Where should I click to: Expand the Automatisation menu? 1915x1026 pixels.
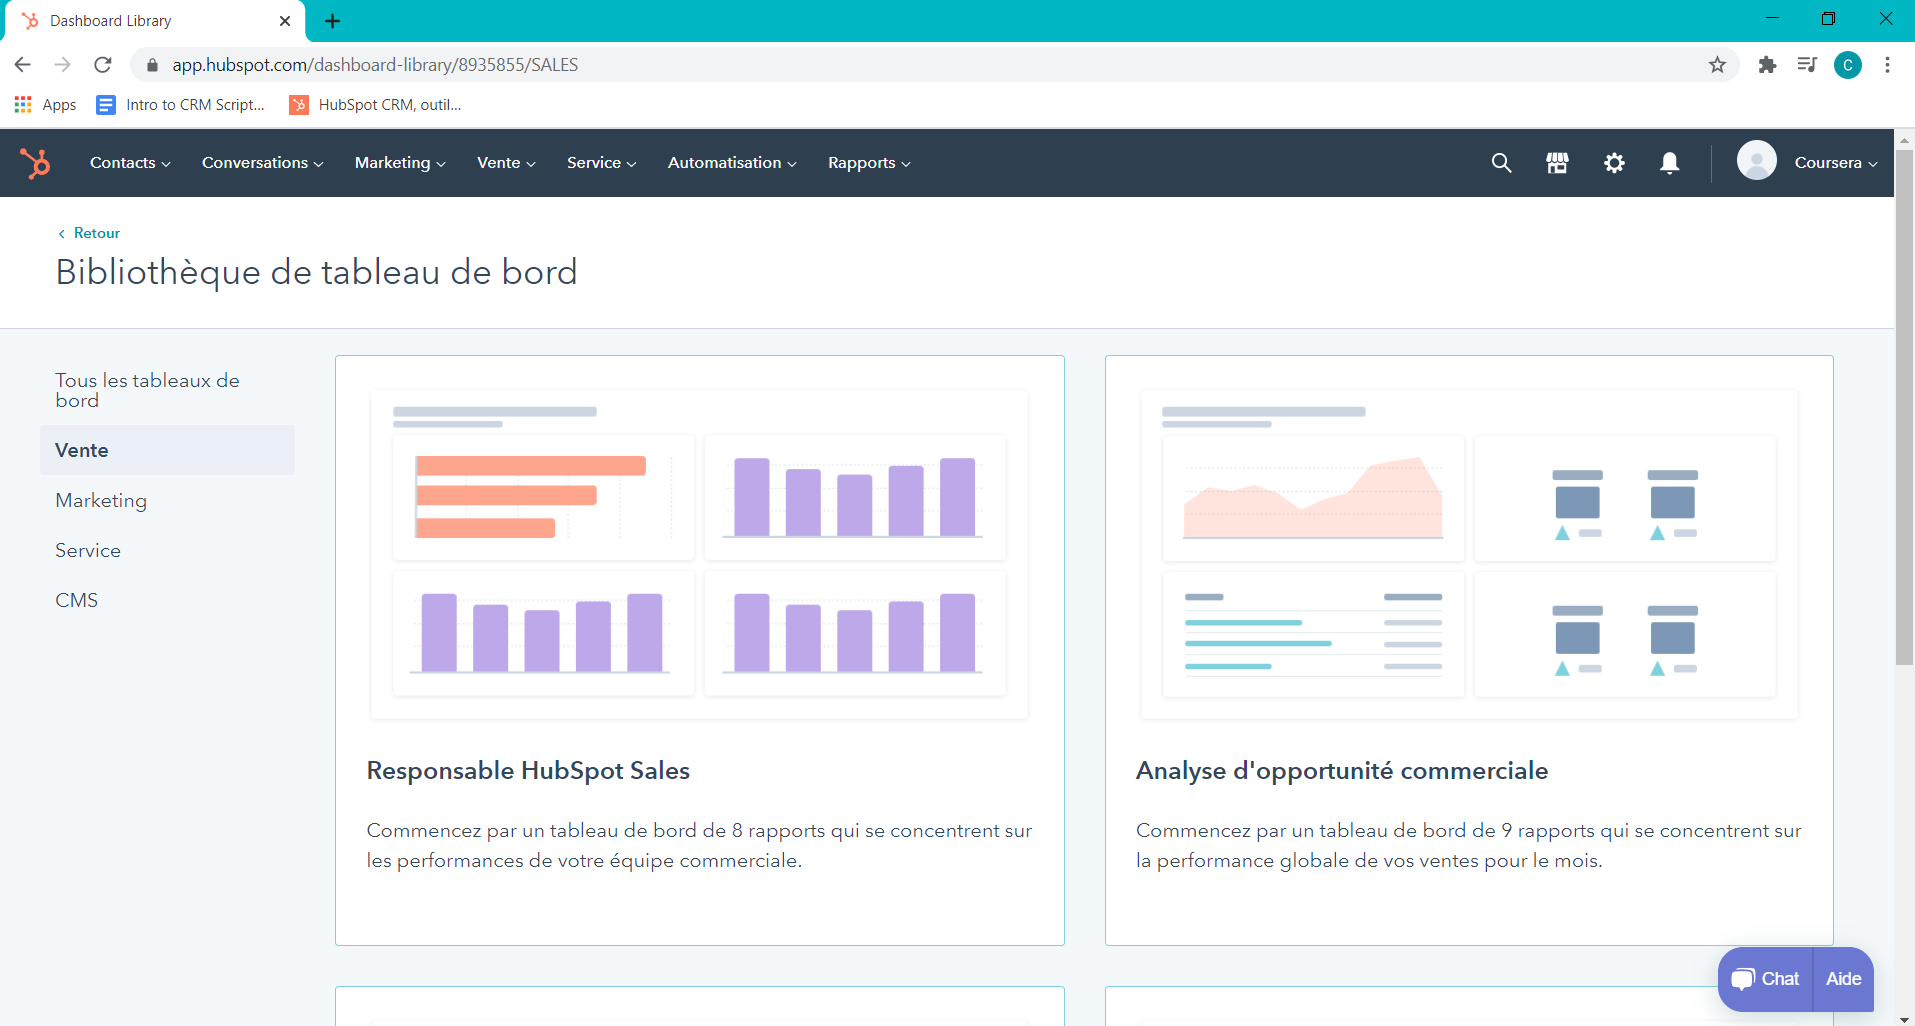coord(732,162)
